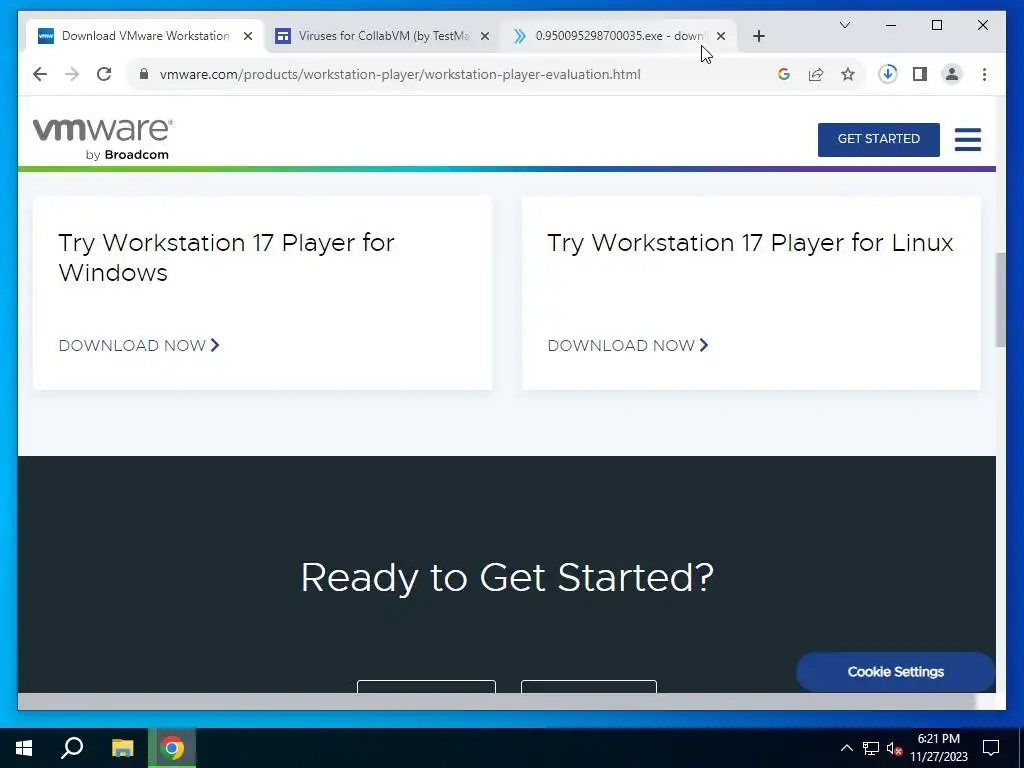Click 'Try Workstation 17 Player for Linux' heading

click(x=750, y=243)
